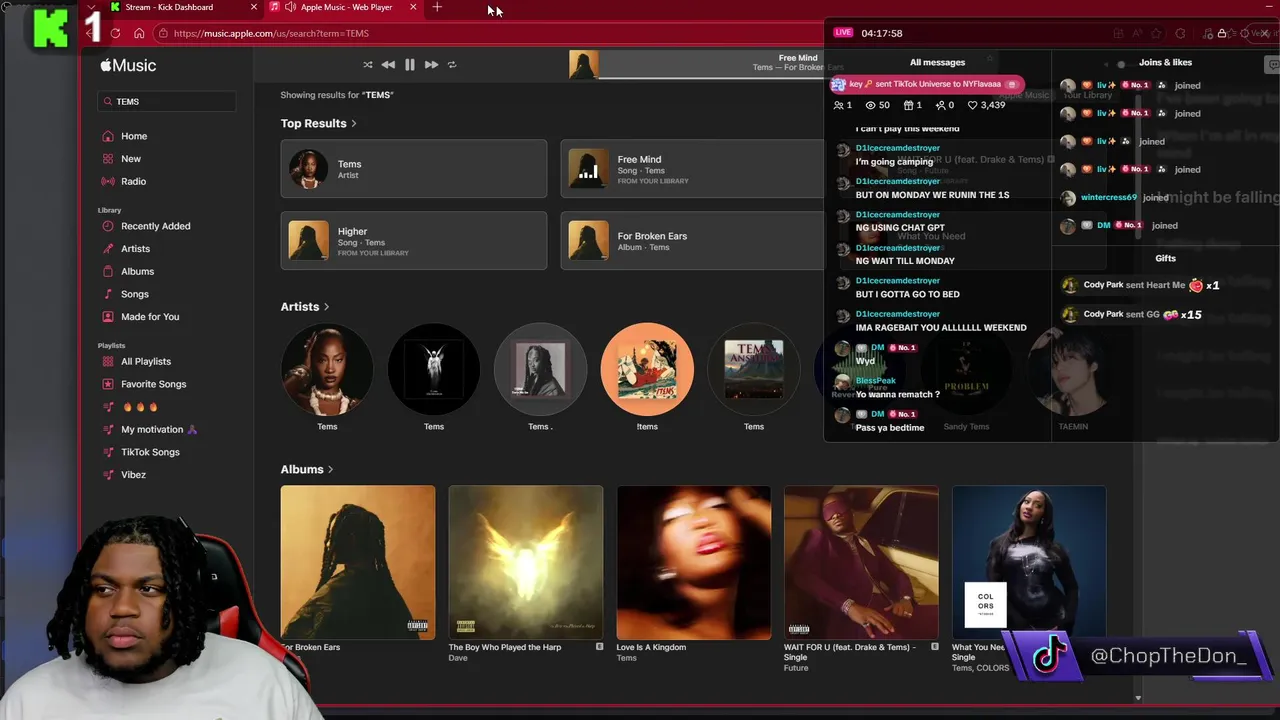Select first Tems artist portrait
The image size is (1280, 720).
pyautogui.click(x=327, y=369)
